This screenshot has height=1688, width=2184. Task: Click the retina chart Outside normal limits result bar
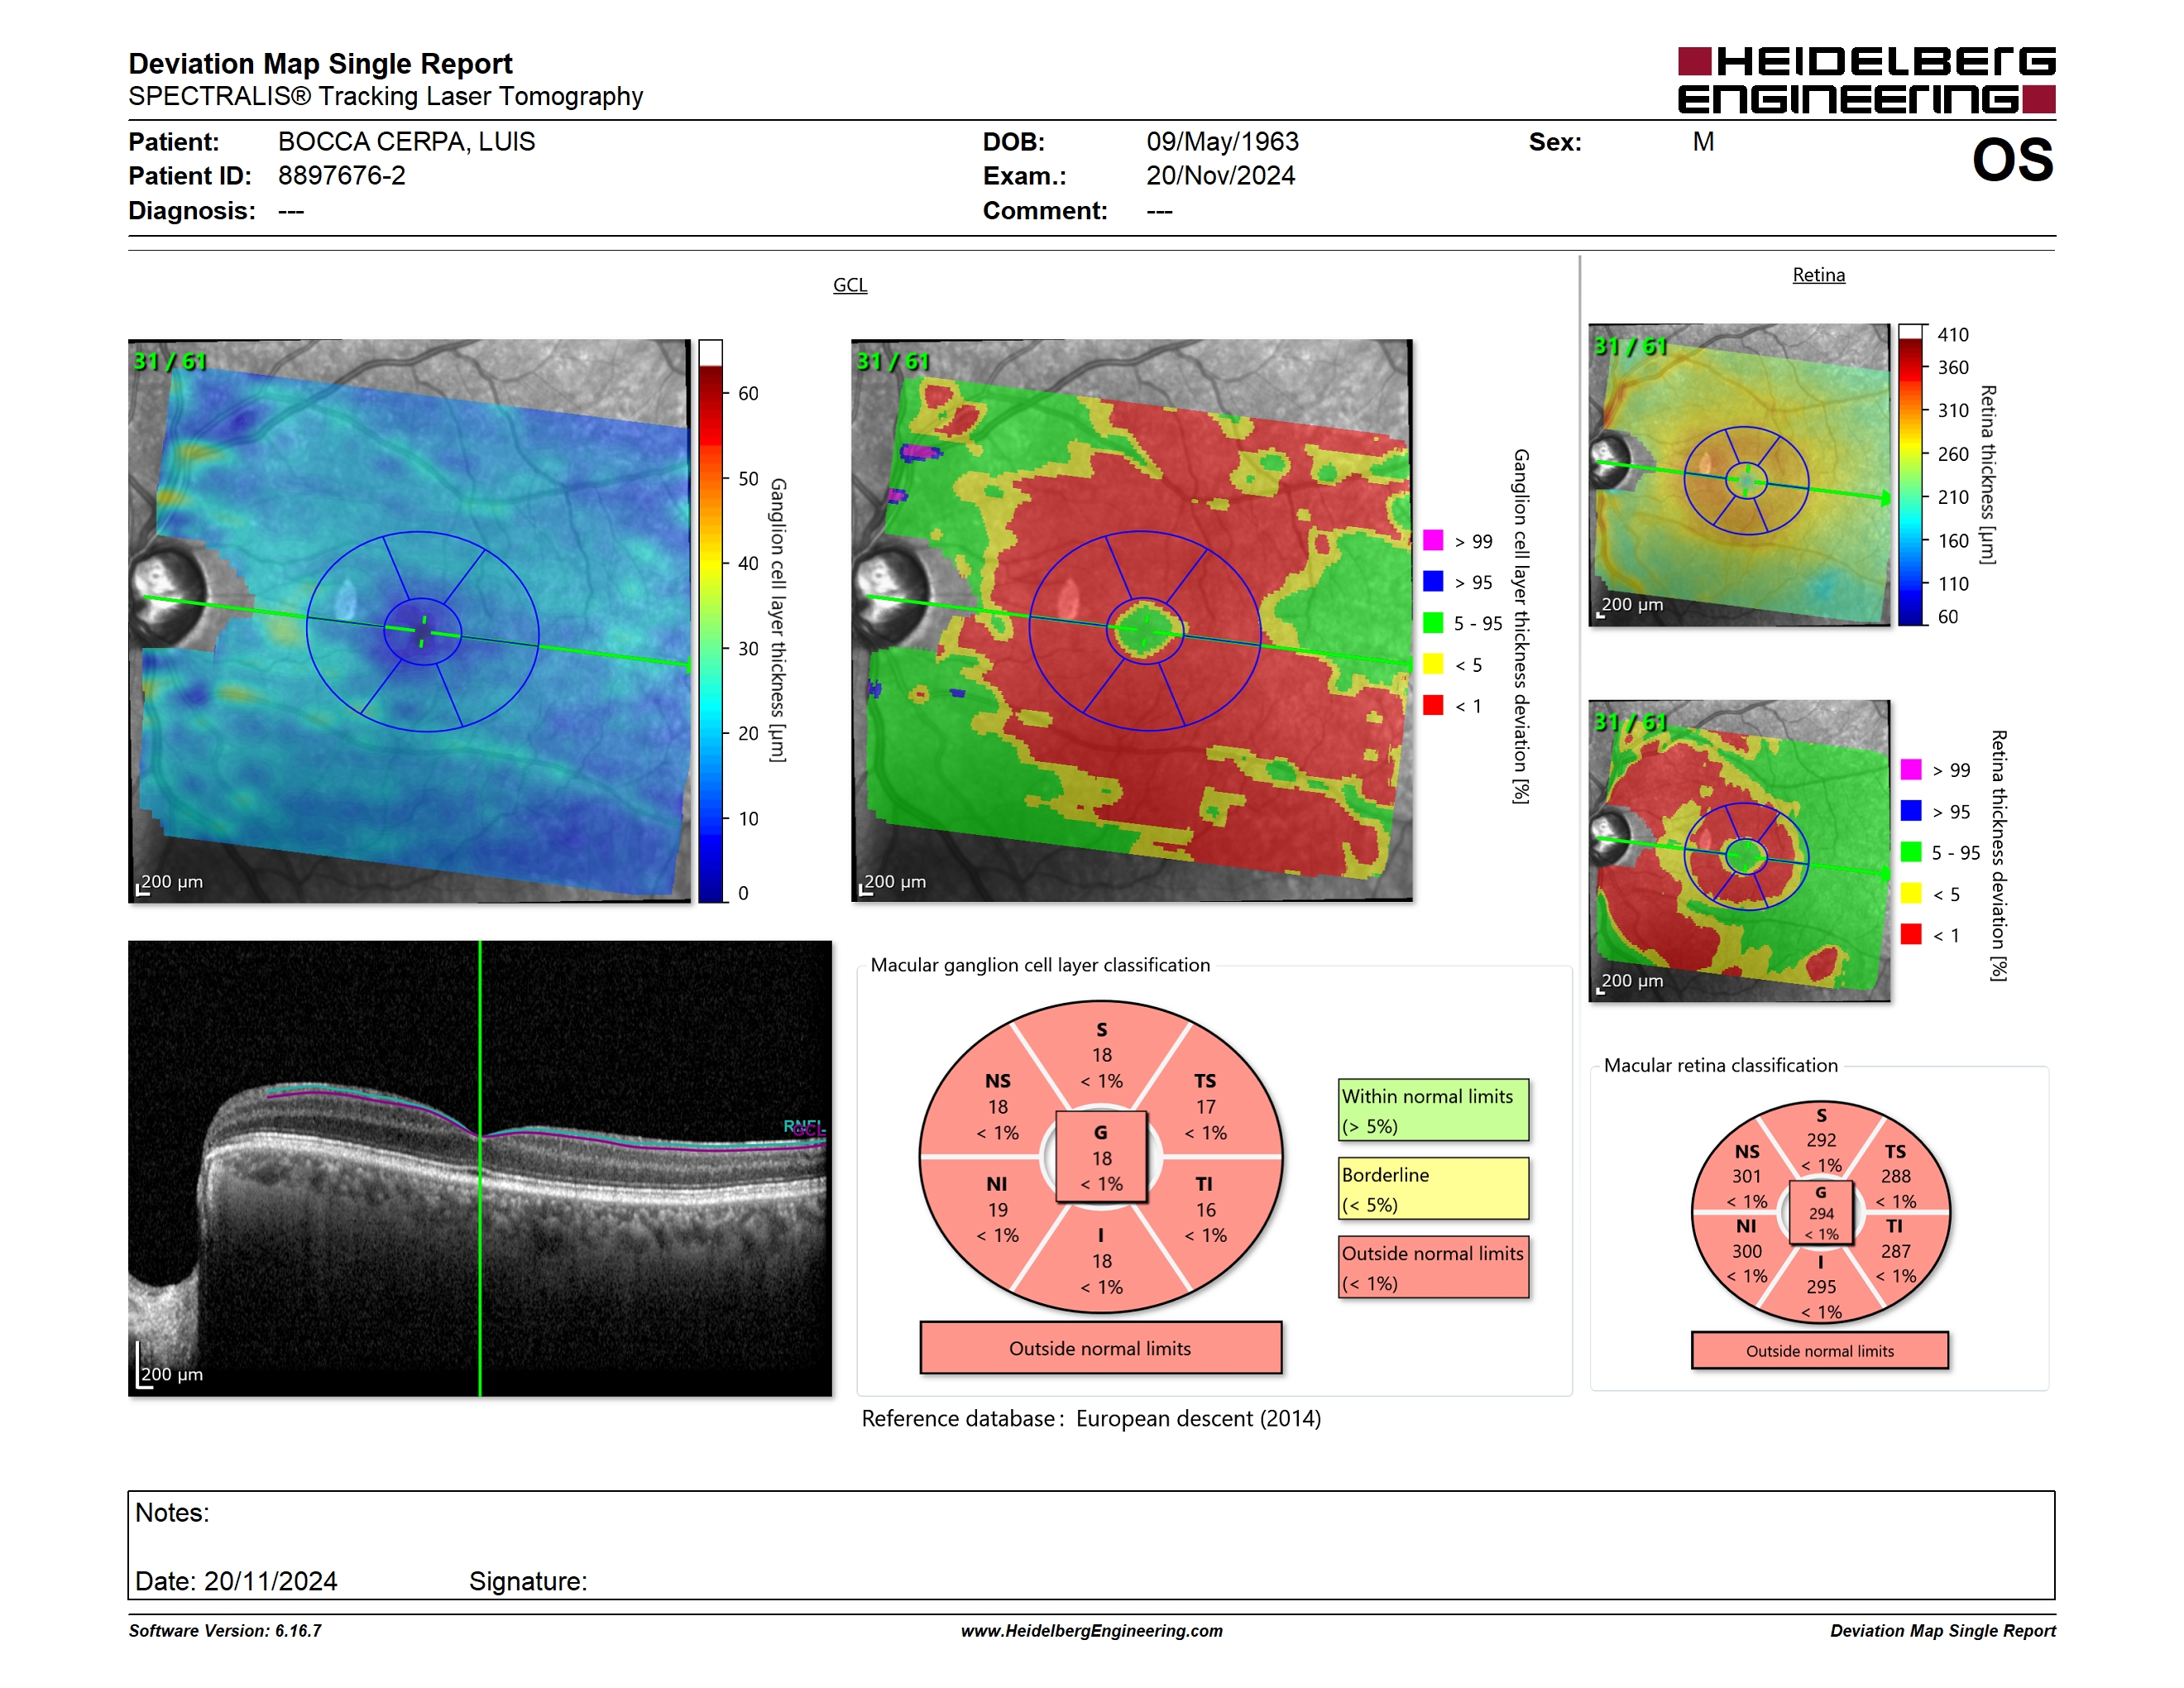coord(1819,1350)
